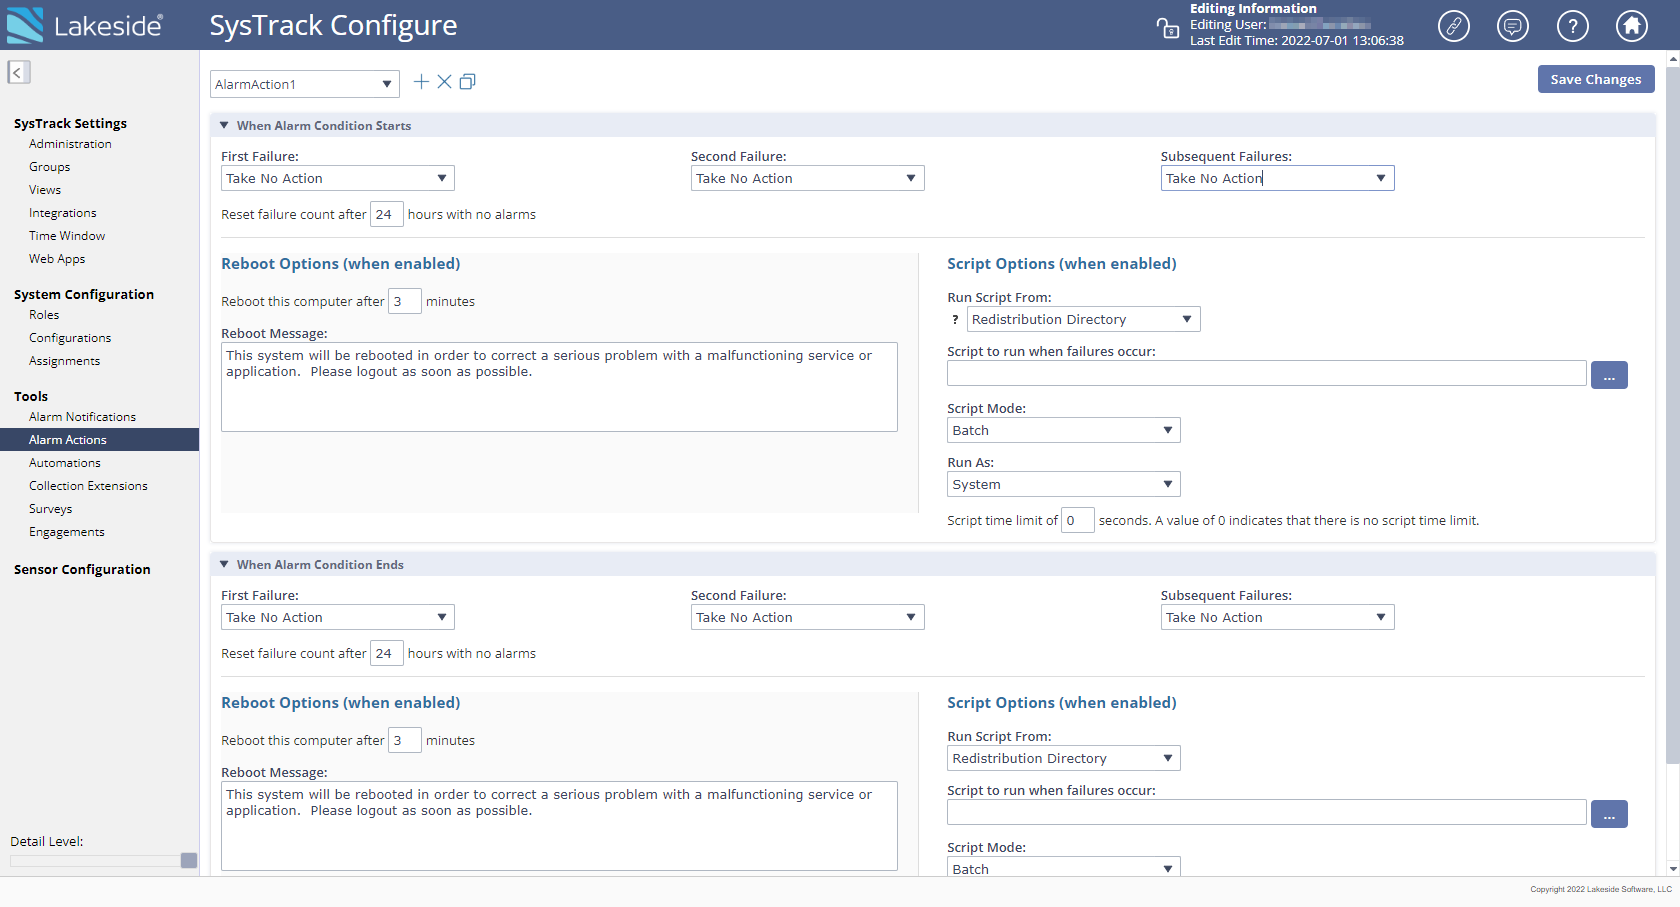
Task: Click the first Reboot Message text area
Action: pyautogui.click(x=559, y=387)
